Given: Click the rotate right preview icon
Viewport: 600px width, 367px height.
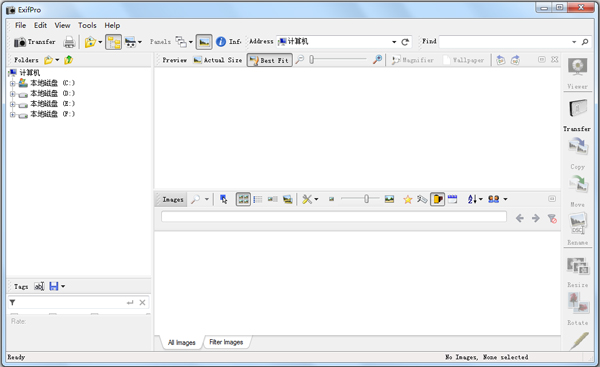Looking at the screenshot, I should [x=515, y=60].
